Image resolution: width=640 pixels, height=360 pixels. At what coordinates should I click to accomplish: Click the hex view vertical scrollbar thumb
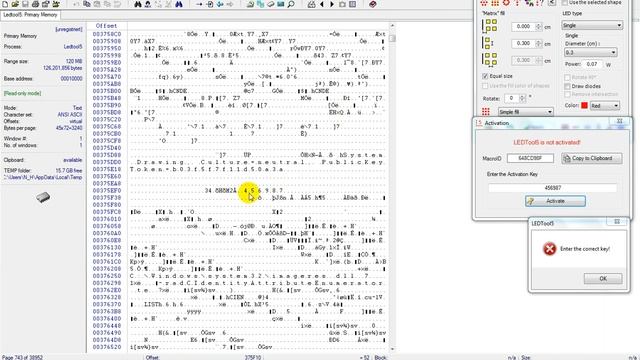[x=392, y=38]
